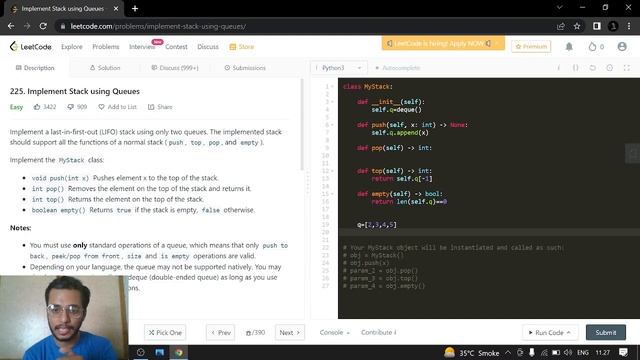Screen dimensions: 640x360
Task: Open Explore in top navigation
Action: [72, 47]
